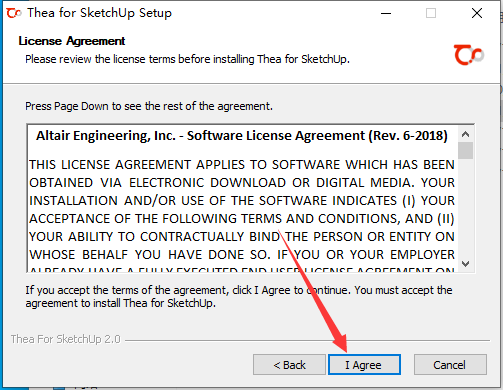503x390 pixels.
Task: Click 'Thea For SketchUp 2.0' label
Action: click(65, 339)
